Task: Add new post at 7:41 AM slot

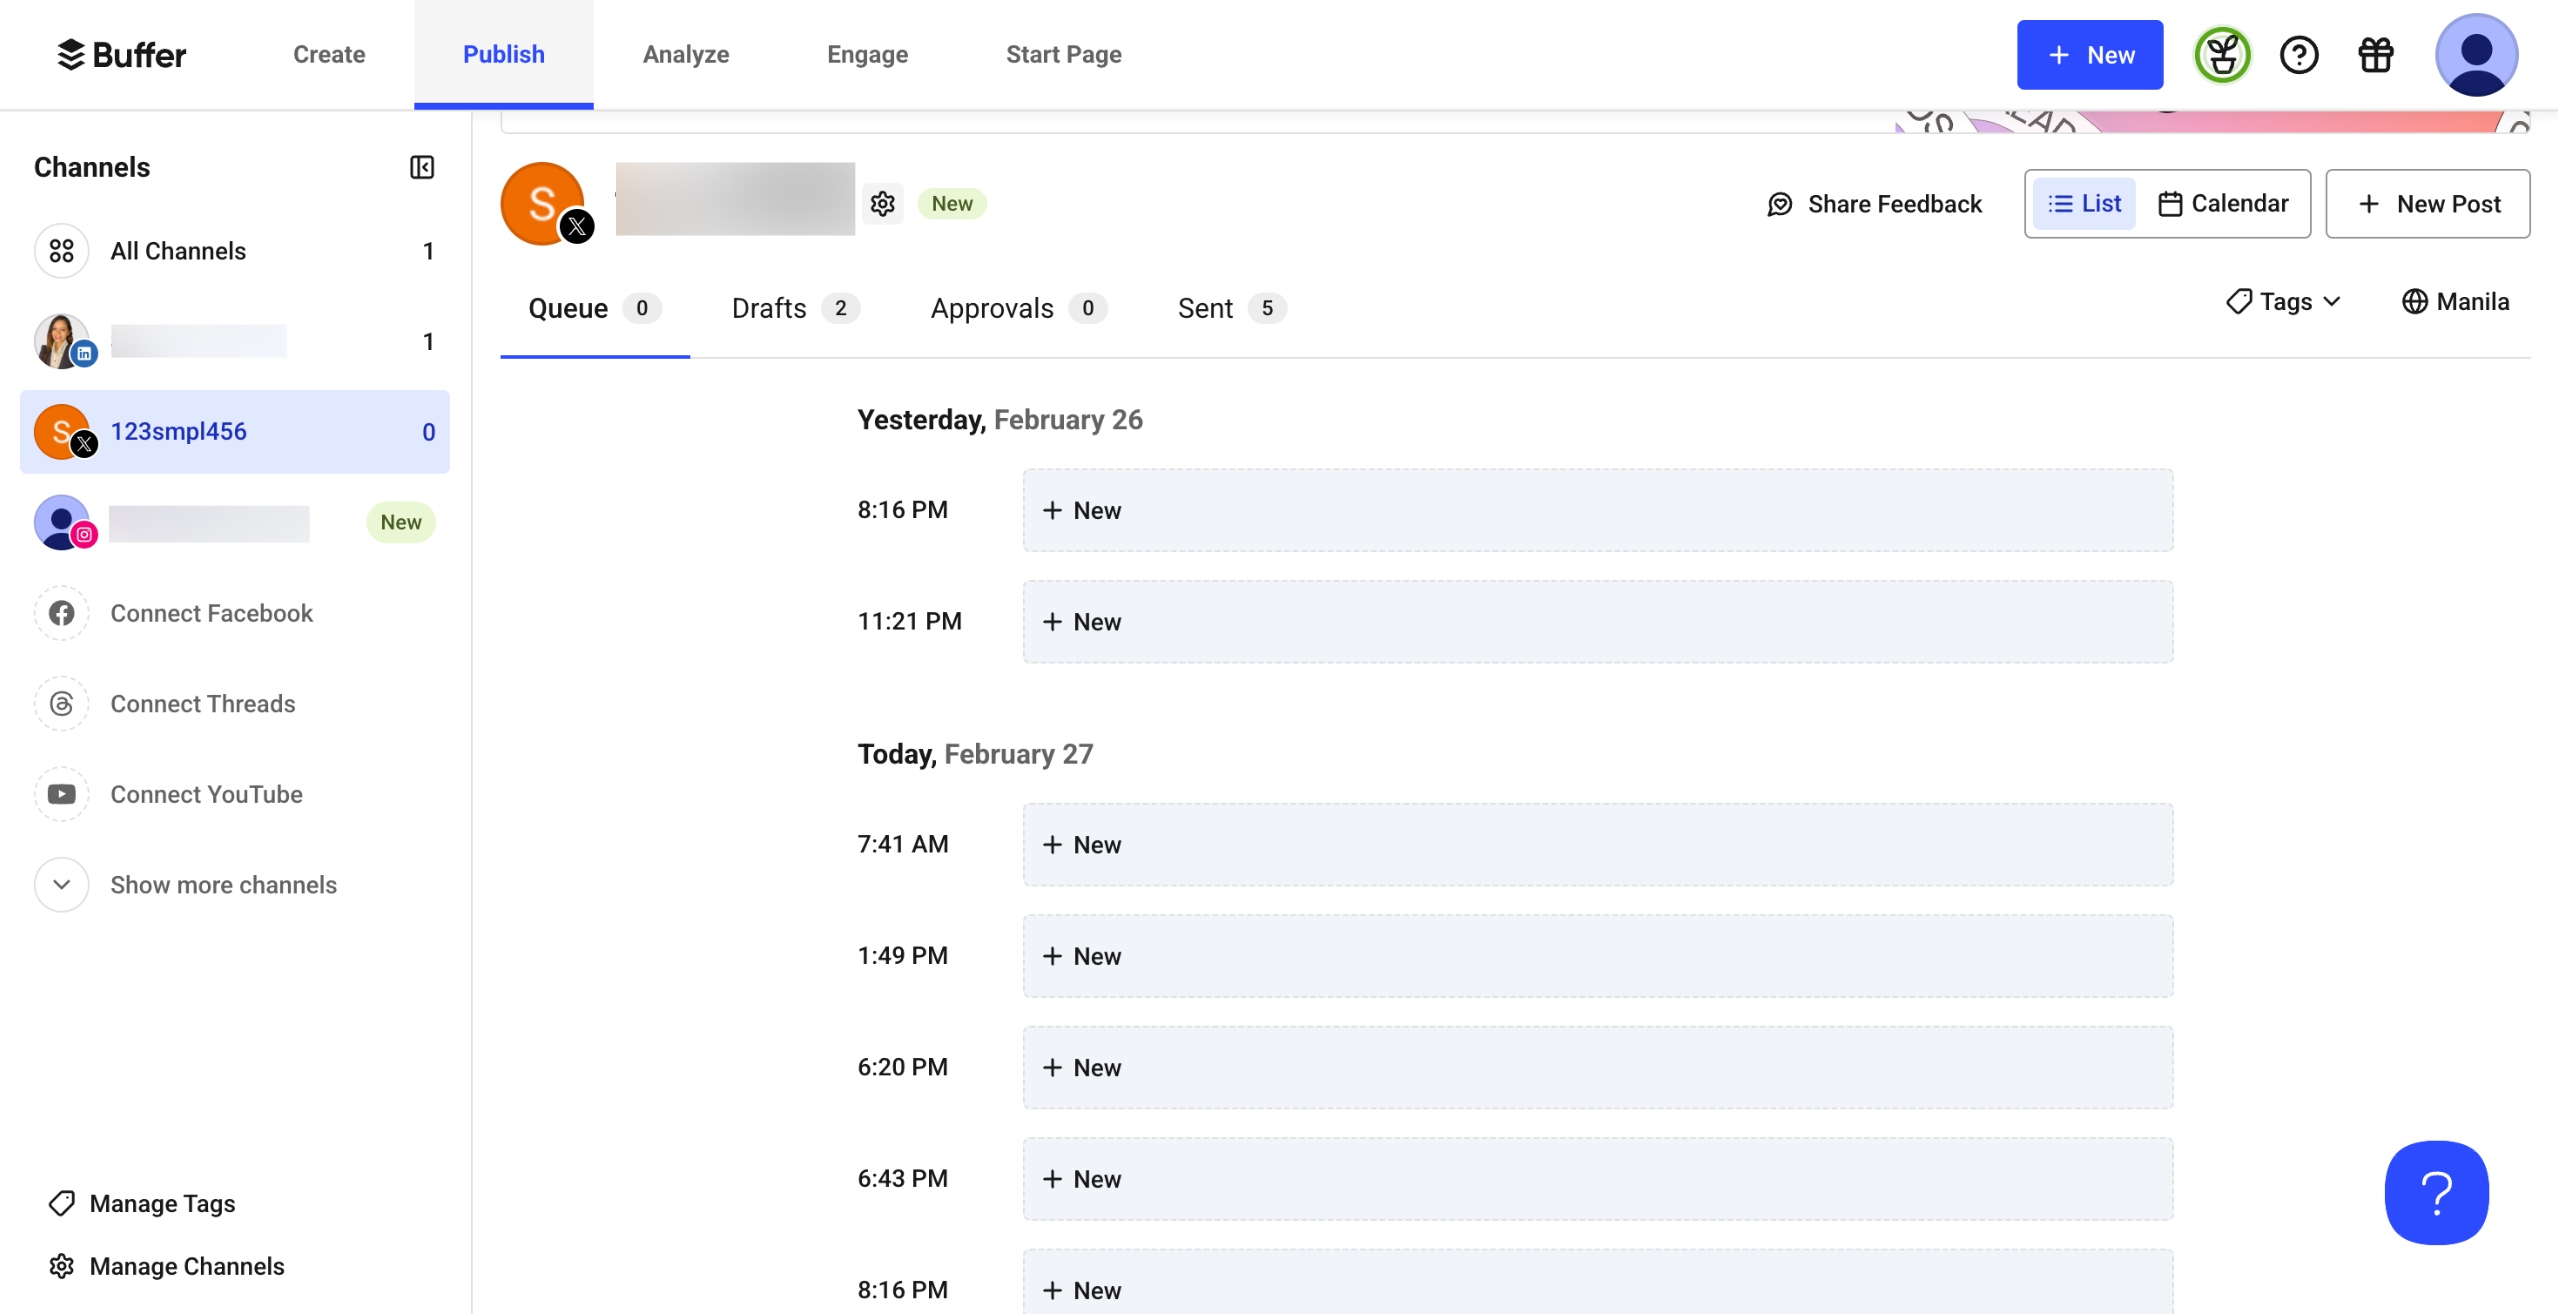Action: pos(1597,845)
